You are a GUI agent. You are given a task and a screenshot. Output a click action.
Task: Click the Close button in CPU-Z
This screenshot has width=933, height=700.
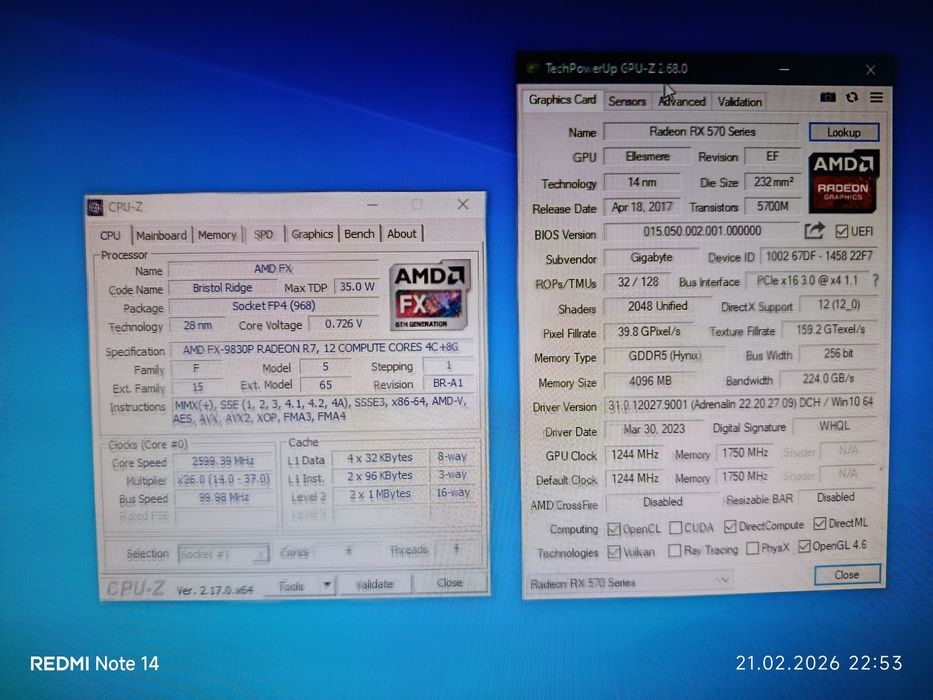pyautogui.click(x=449, y=582)
